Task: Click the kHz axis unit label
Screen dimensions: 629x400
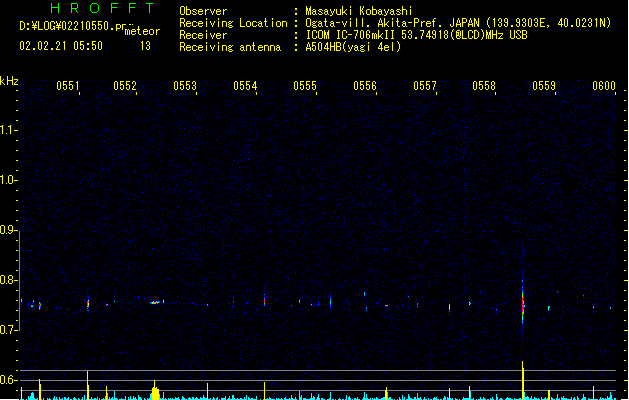Action: coord(9,81)
